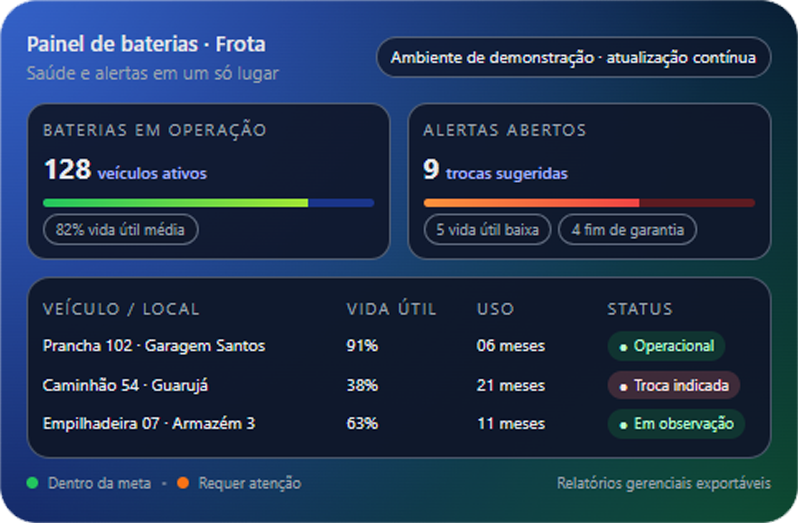Click the Vida útil column header

(x=391, y=309)
